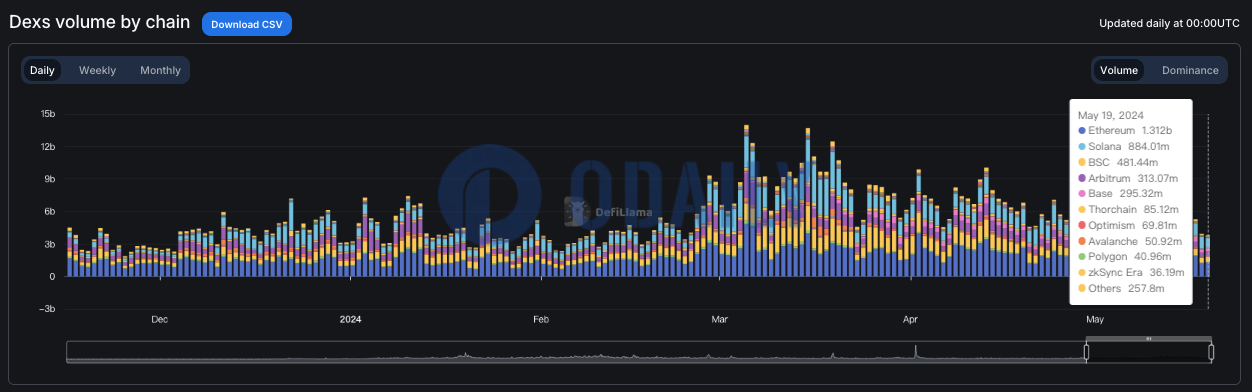The image size is (1252, 392).
Task: Click the Others dot in tooltip
Action: tap(1082, 289)
